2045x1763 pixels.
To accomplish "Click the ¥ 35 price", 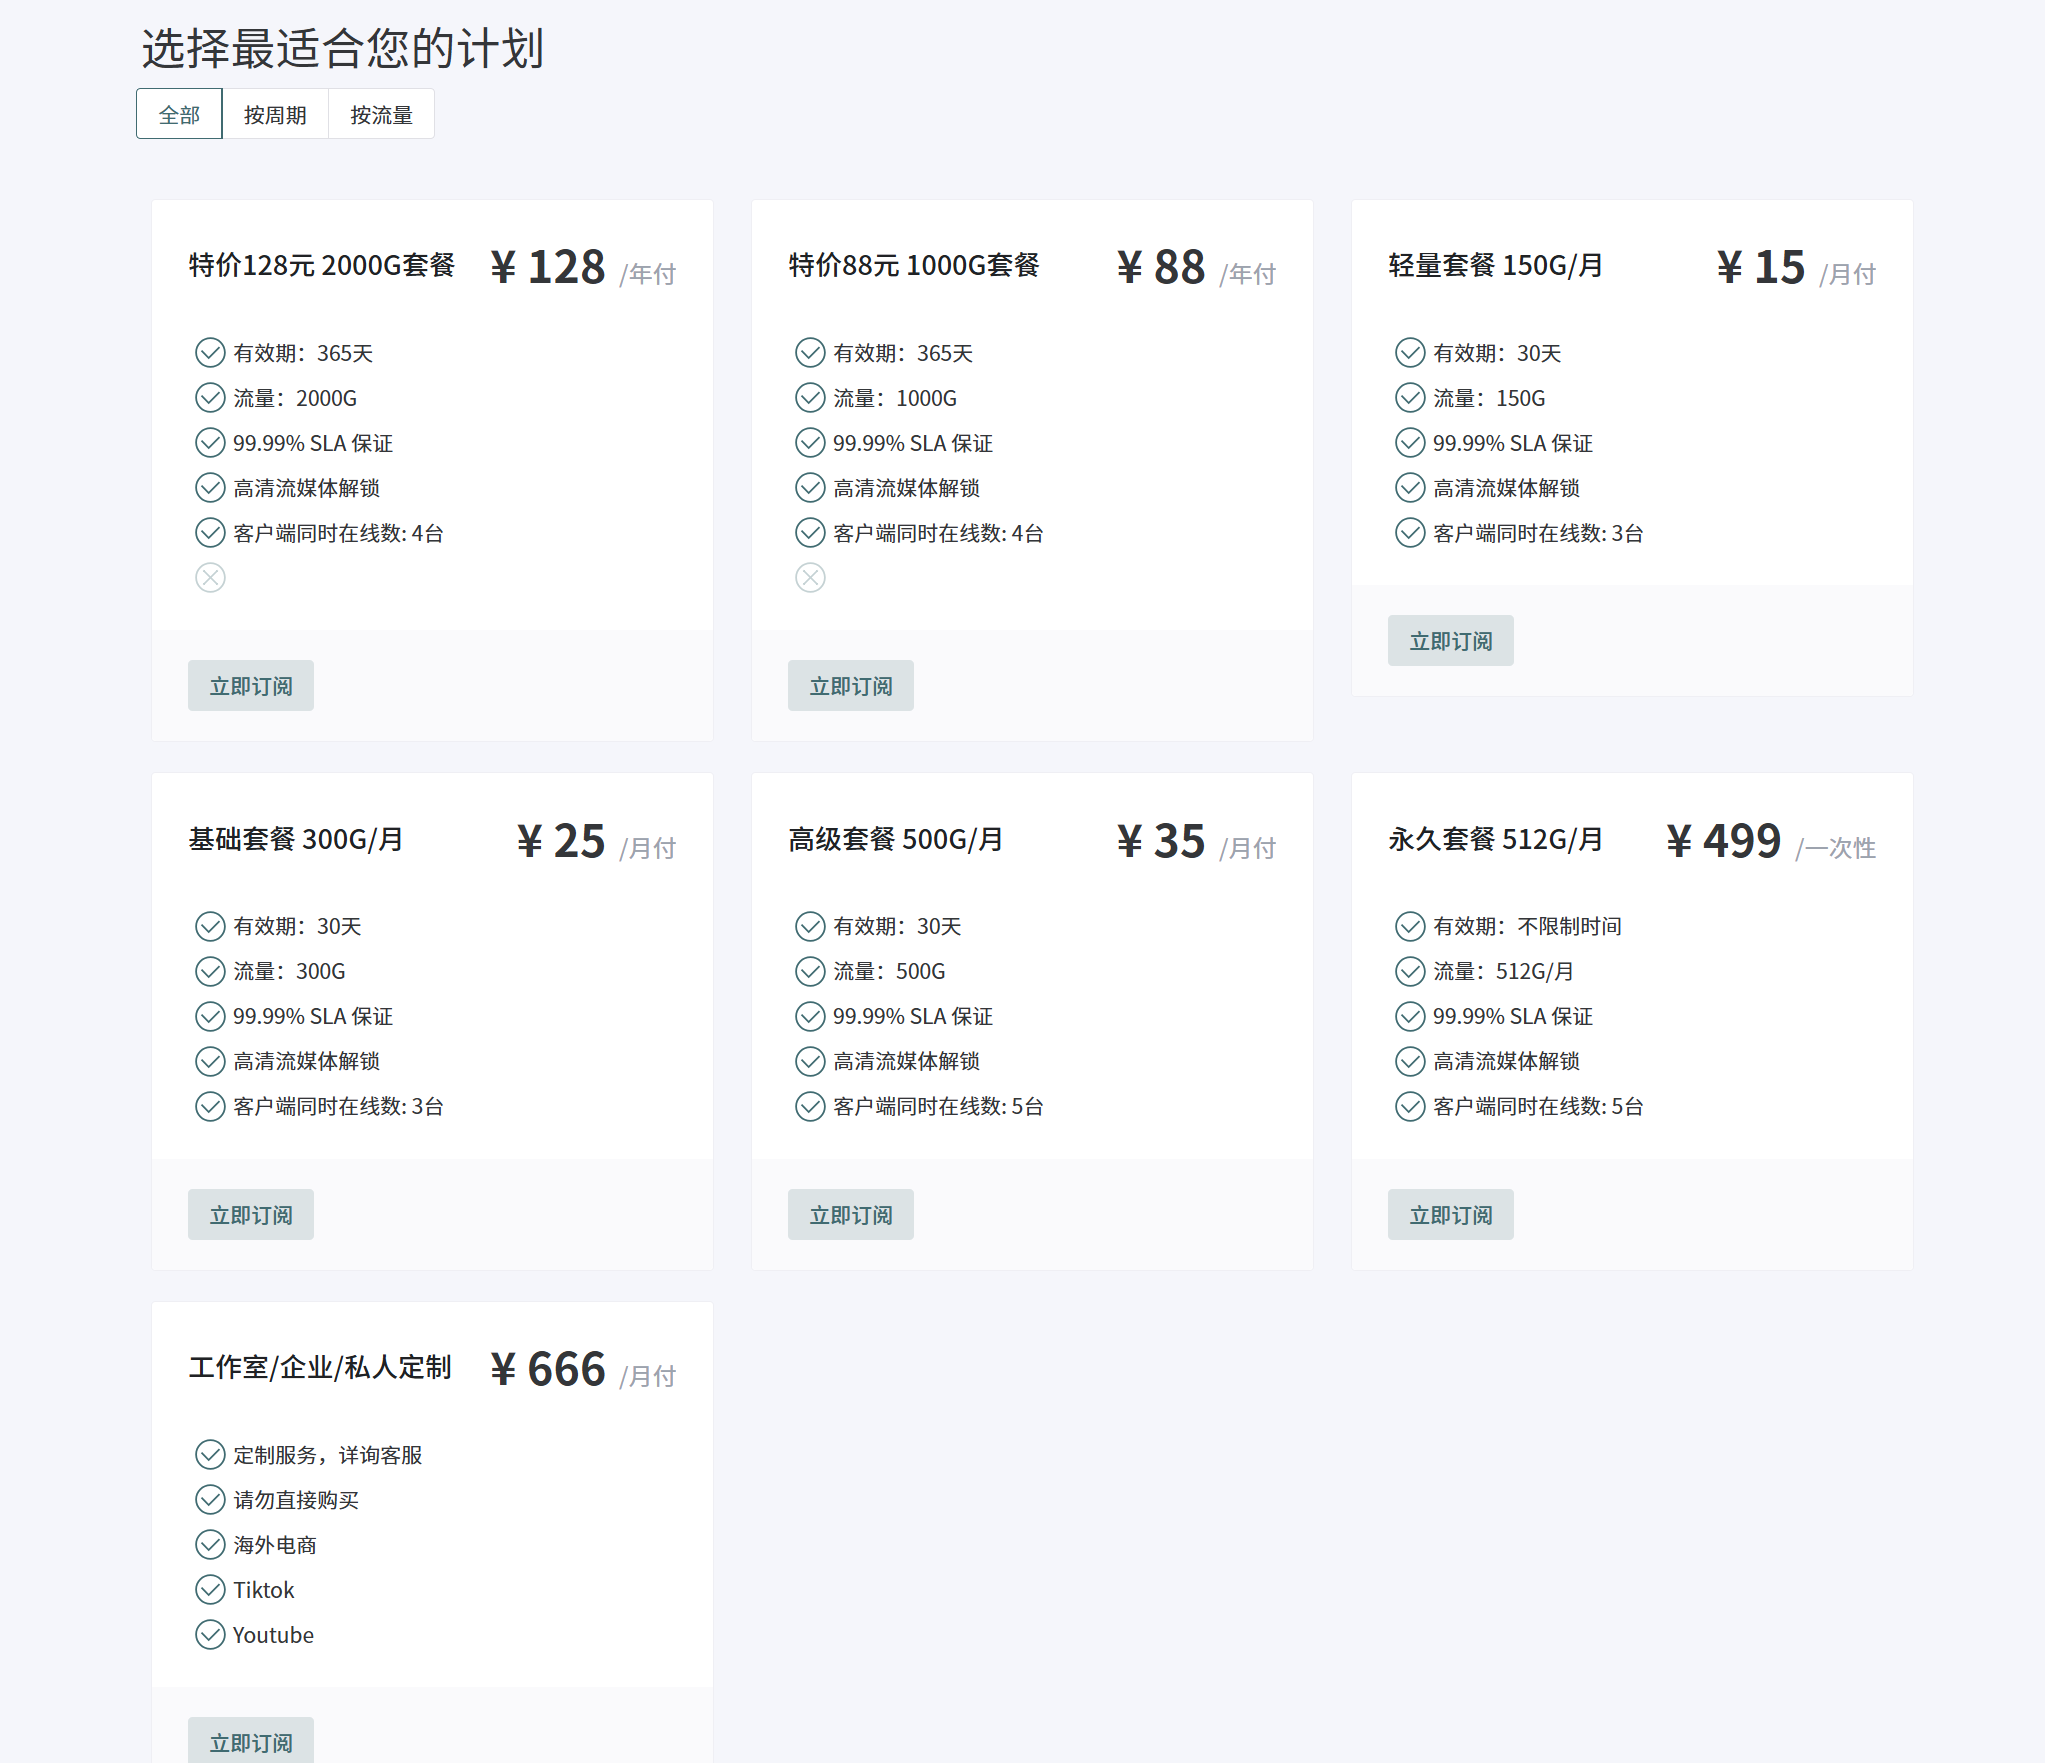I will [1161, 841].
